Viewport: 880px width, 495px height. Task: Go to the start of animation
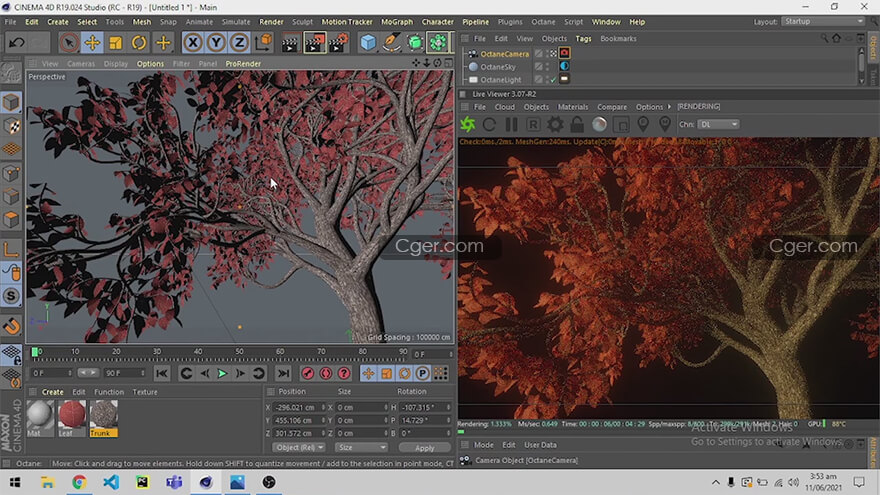pos(162,373)
